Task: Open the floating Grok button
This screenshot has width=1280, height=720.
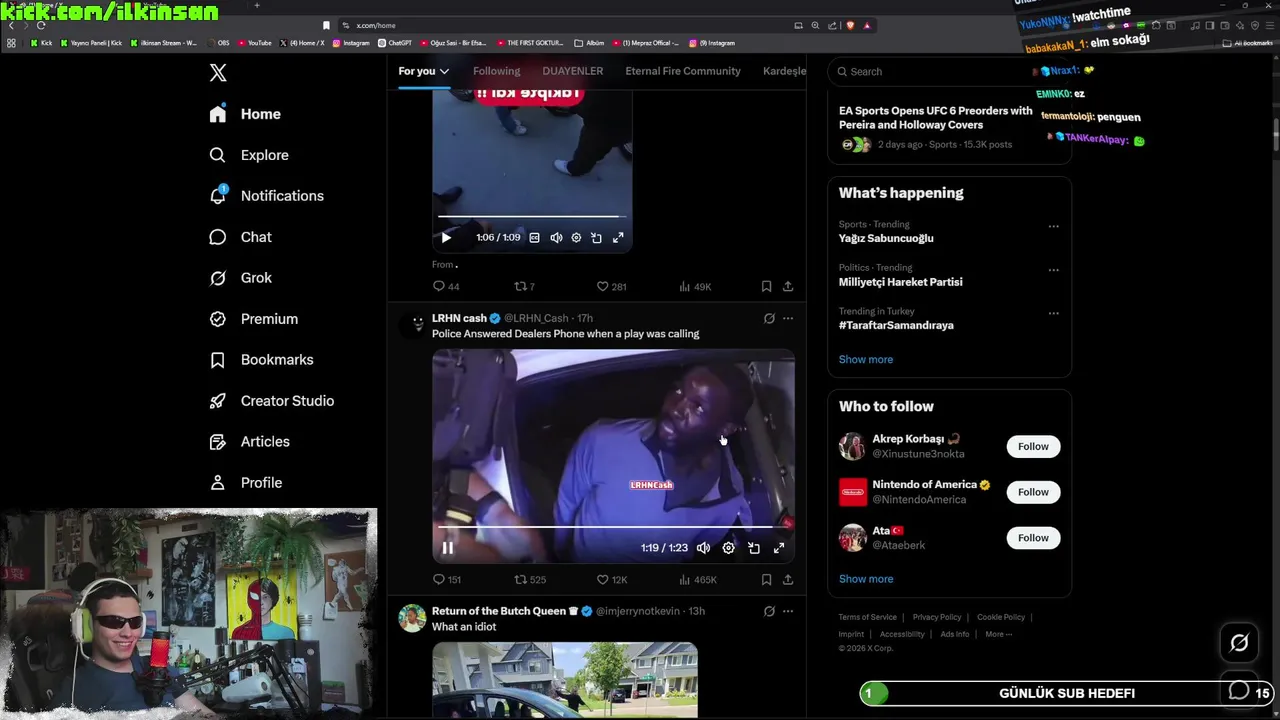Action: pos(1239,643)
